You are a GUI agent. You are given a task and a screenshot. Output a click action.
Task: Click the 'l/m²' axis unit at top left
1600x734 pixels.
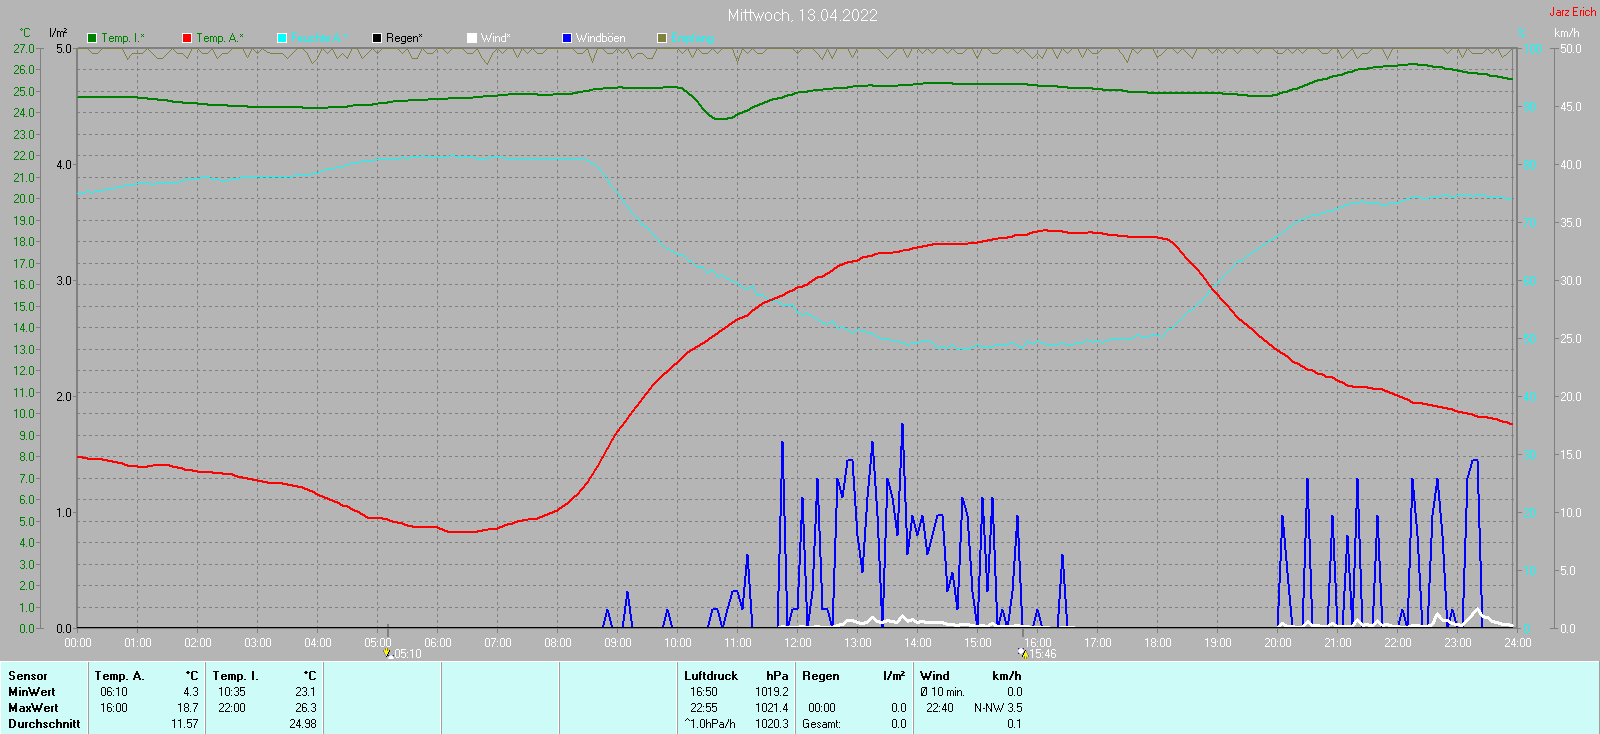pyautogui.click(x=58, y=33)
